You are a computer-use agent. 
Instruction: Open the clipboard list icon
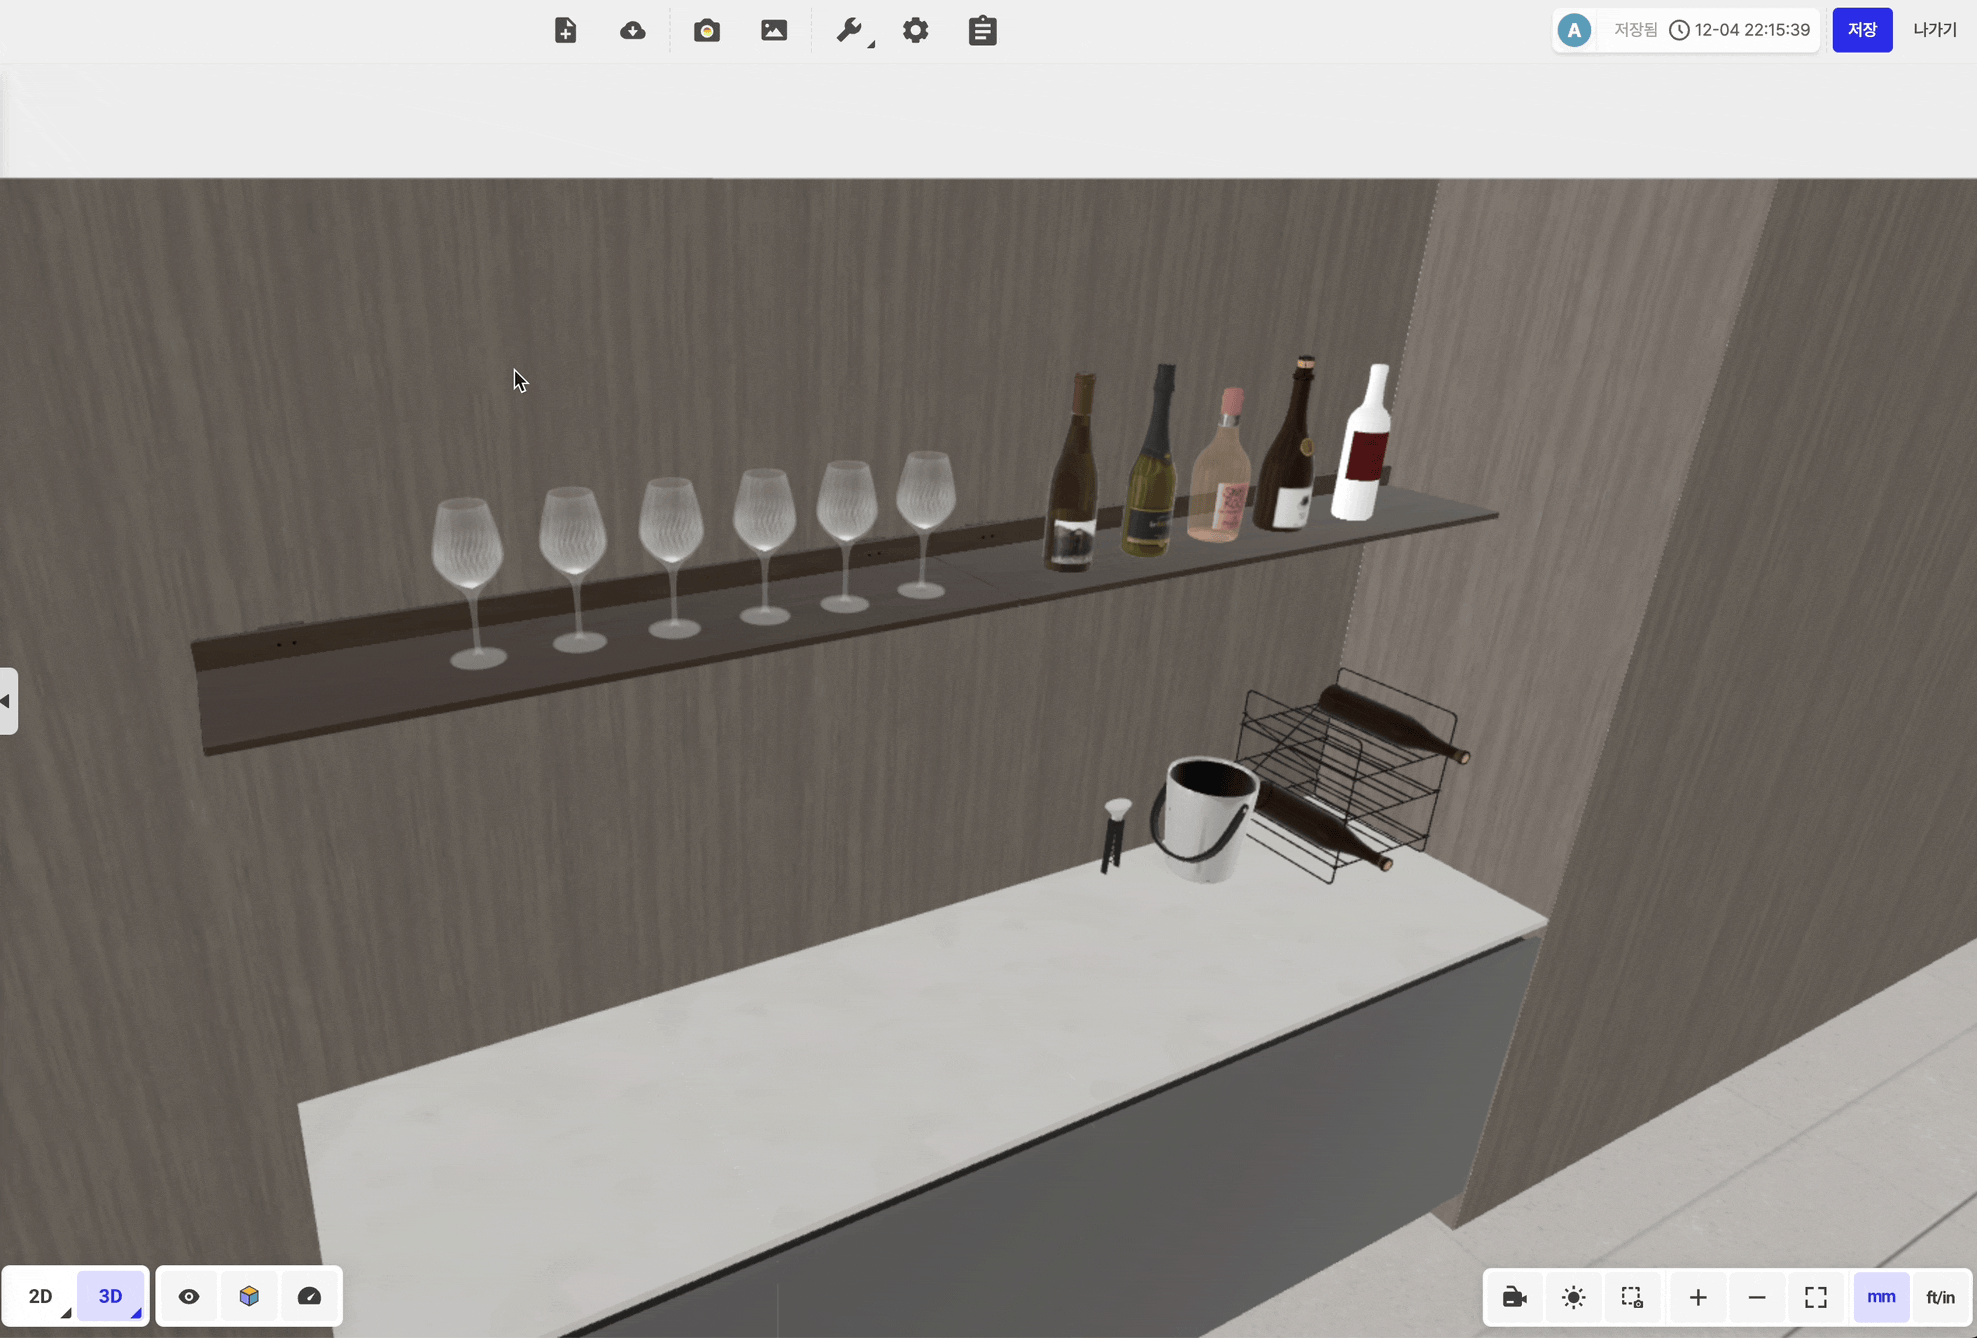tap(982, 30)
